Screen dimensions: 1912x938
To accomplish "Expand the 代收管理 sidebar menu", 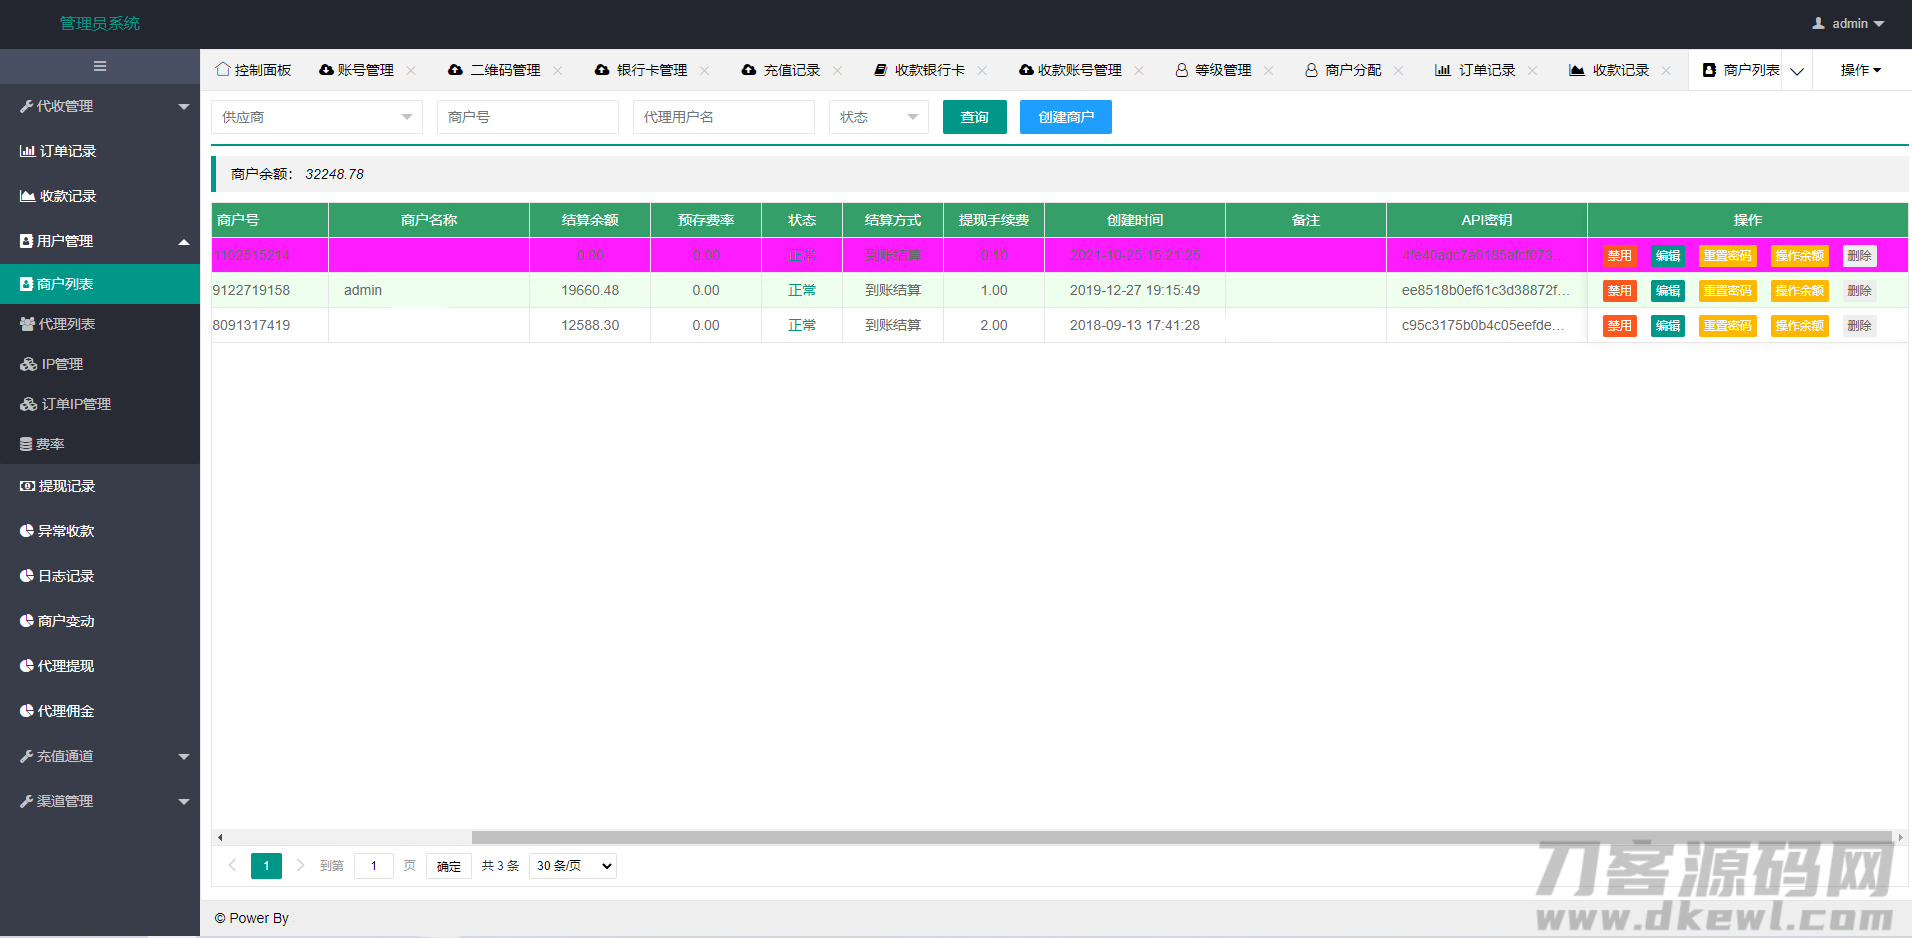I will (x=100, y=106).
